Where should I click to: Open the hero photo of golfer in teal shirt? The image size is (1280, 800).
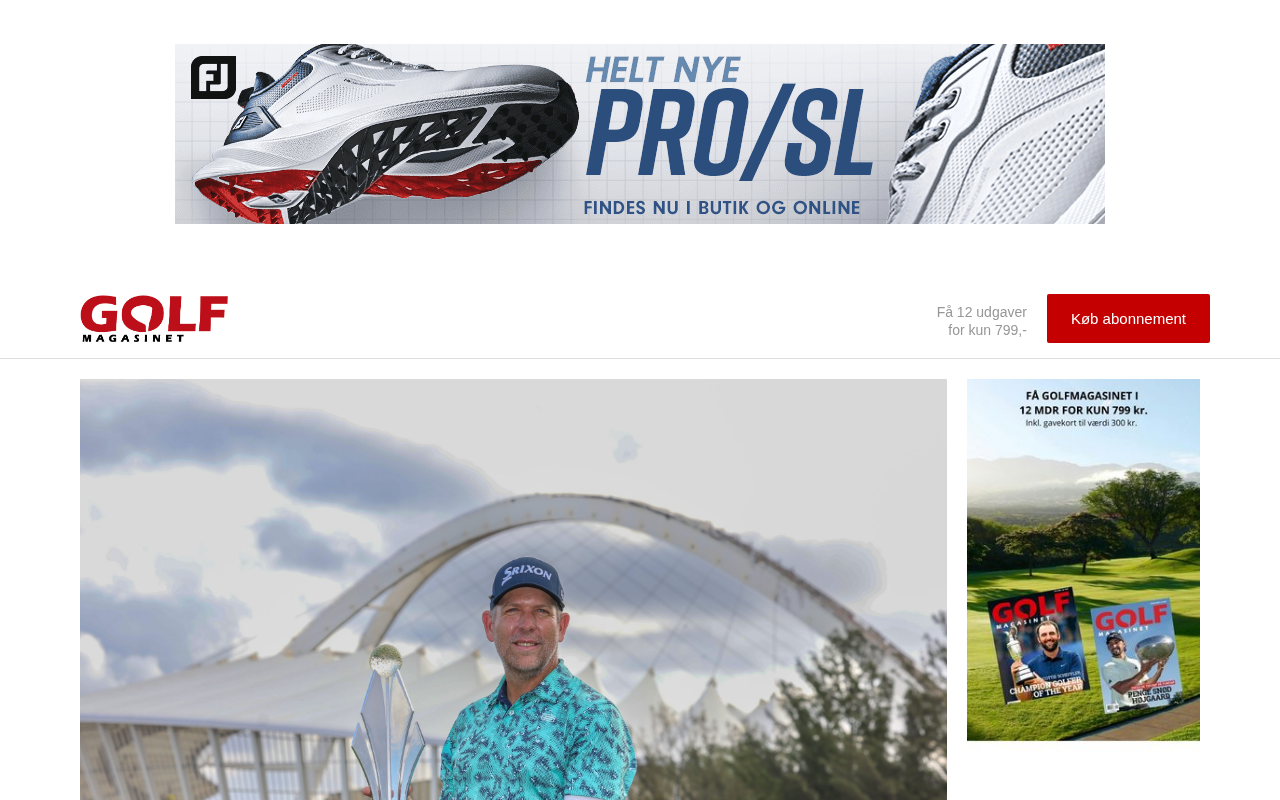pyautogui.click(x=513, y=589)
